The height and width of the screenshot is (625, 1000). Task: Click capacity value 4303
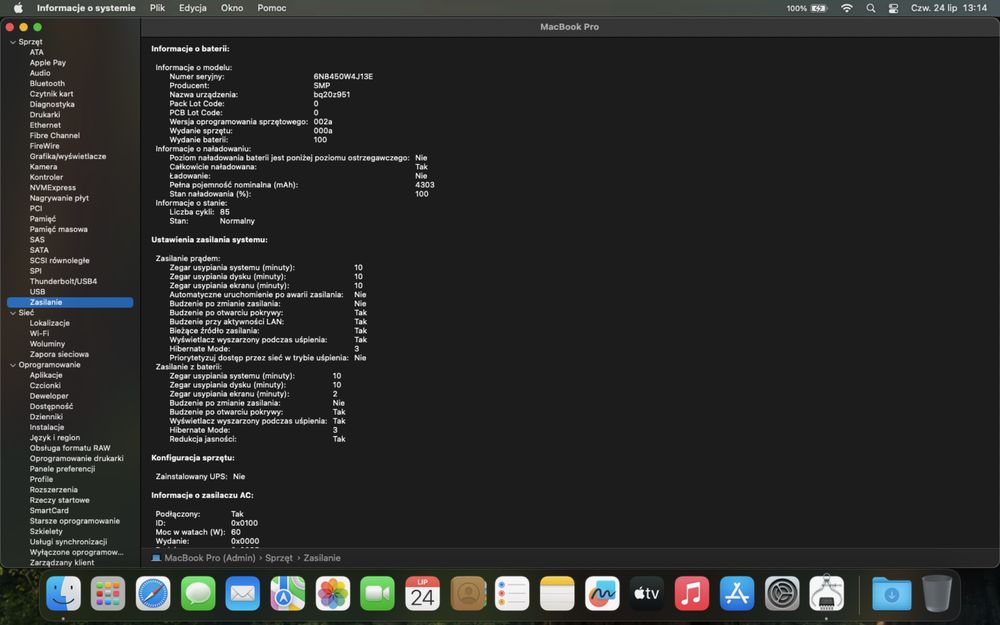click(425, 185)
